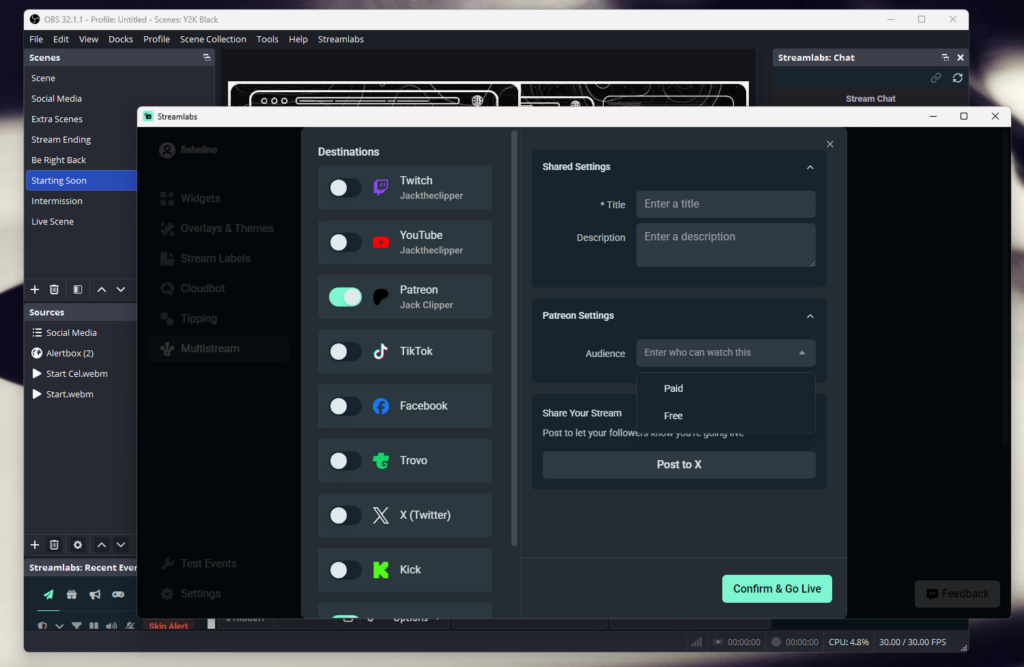Open the Feedback button
Screen dimensions: 1024x667
coord(957,594)
